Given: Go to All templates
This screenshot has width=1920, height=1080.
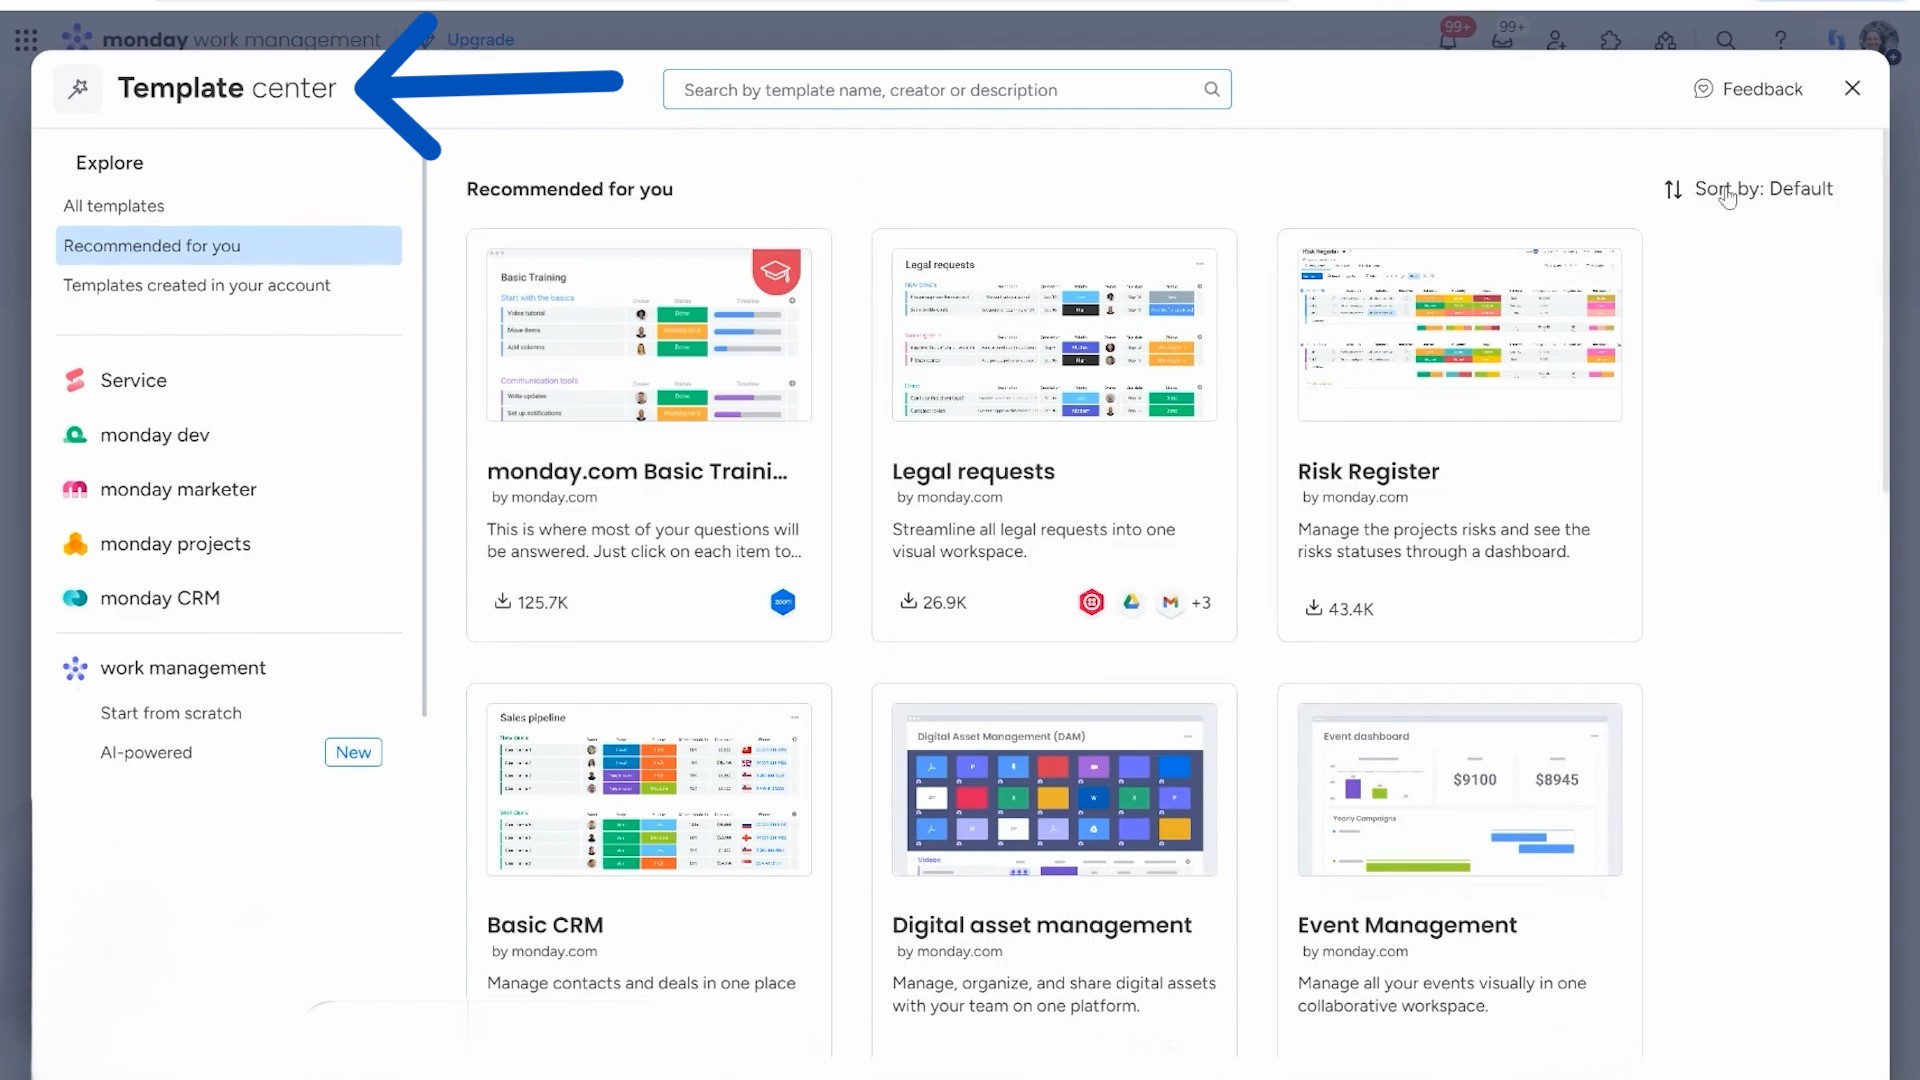Looking at the screenshot, I should (114, 206).
